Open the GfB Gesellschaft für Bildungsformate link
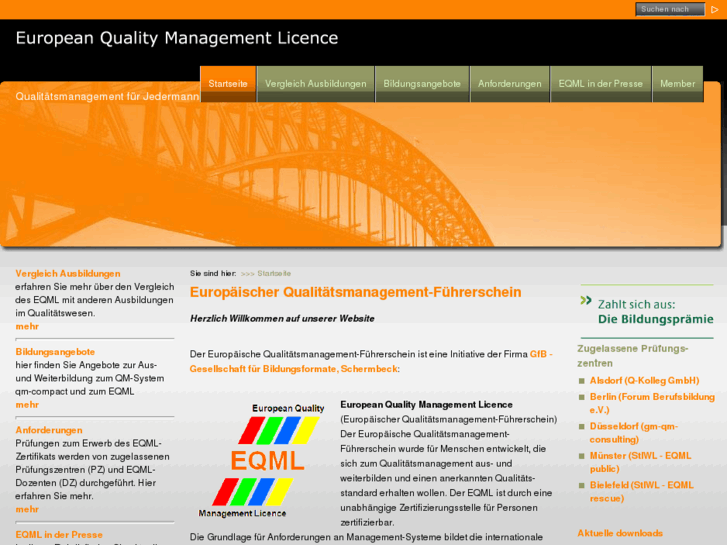Image resolution: width=727 pixels, height=545 pixels. coord(371,361)
